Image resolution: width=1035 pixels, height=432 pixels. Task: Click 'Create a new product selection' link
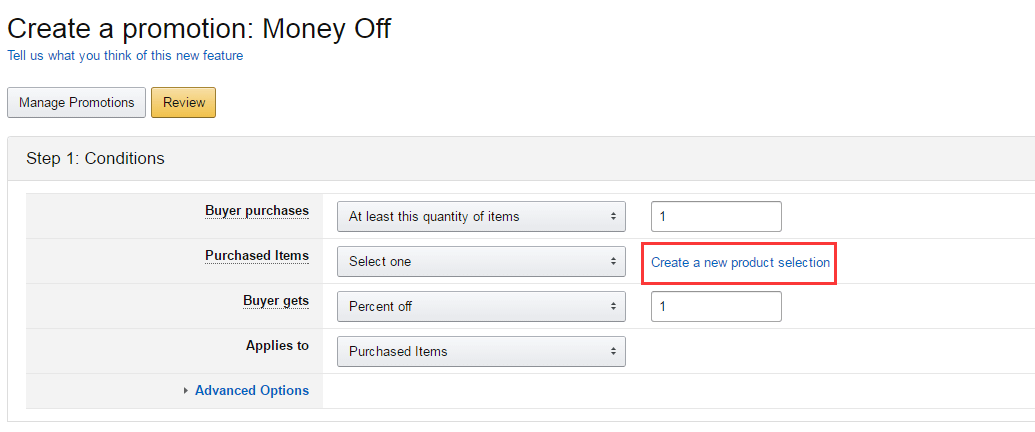(740, 263)
